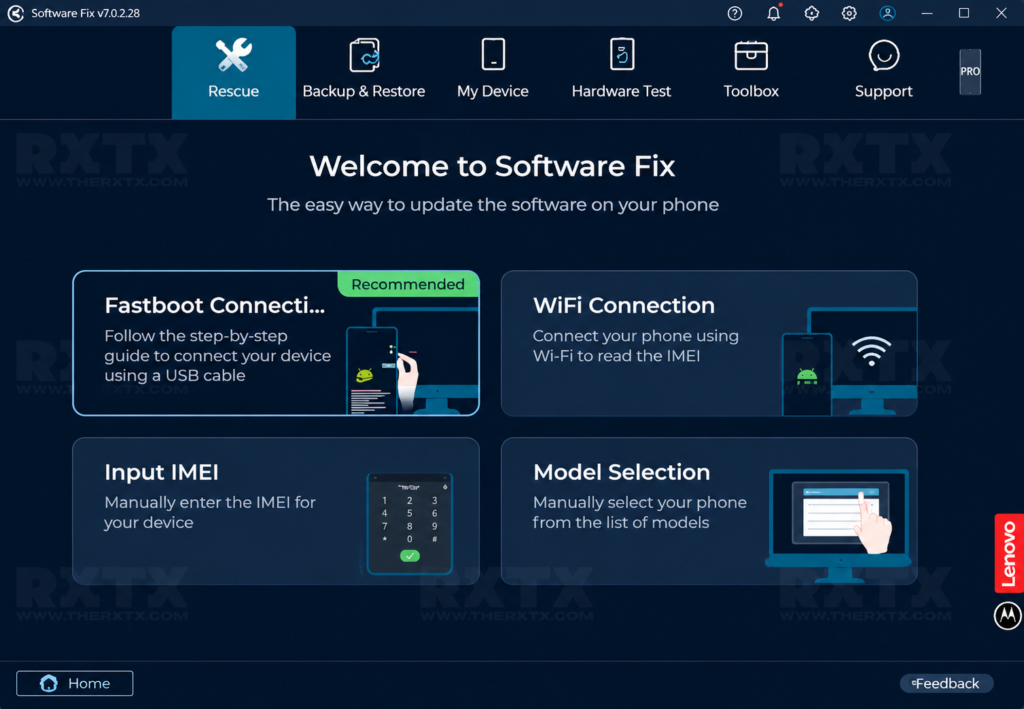Switch to the Rescue tab
This screenshot has height=709, width=1024.
pyautogui.click(x=234, y=72)
